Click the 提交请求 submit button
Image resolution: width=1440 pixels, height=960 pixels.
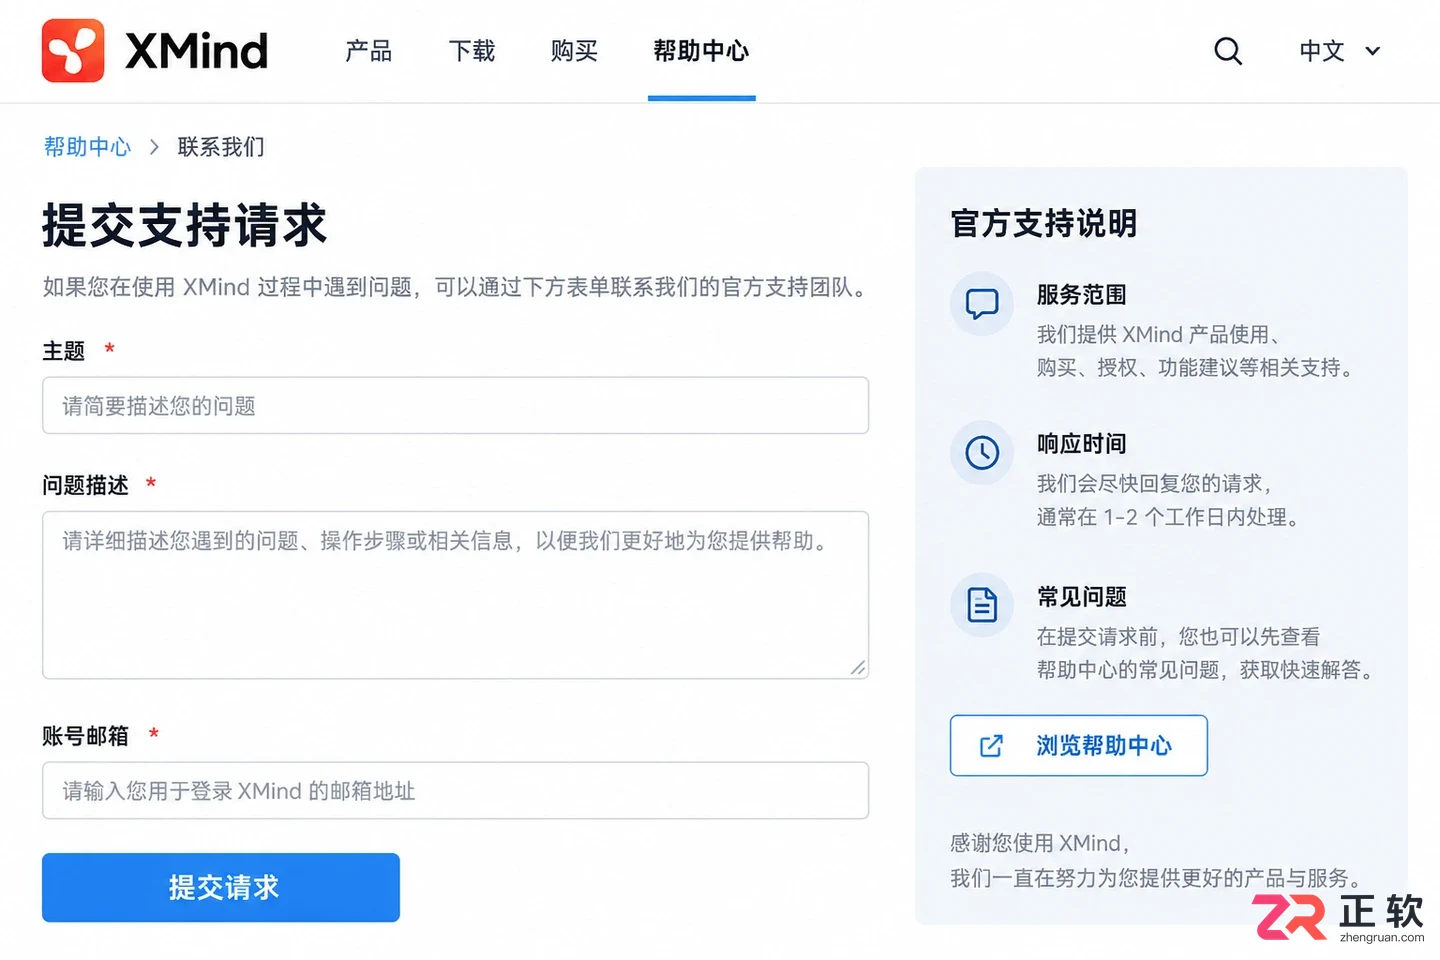tap(221, 887)
